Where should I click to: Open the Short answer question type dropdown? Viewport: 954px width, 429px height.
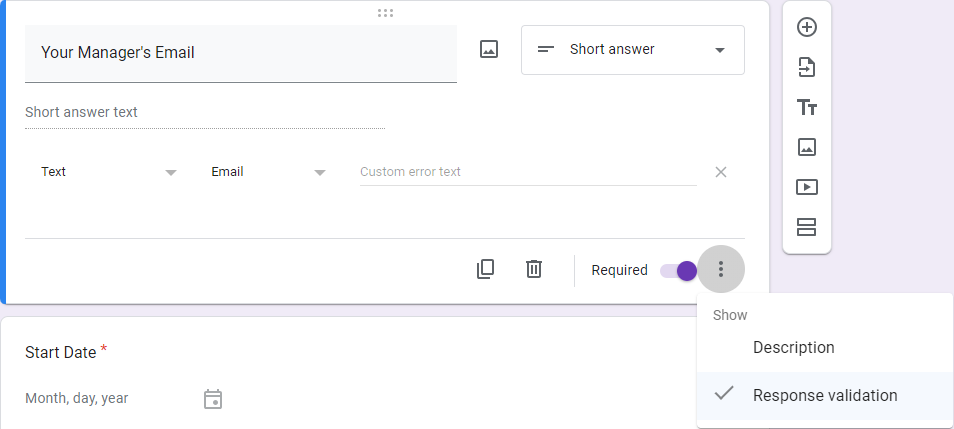tap(633, 50)
